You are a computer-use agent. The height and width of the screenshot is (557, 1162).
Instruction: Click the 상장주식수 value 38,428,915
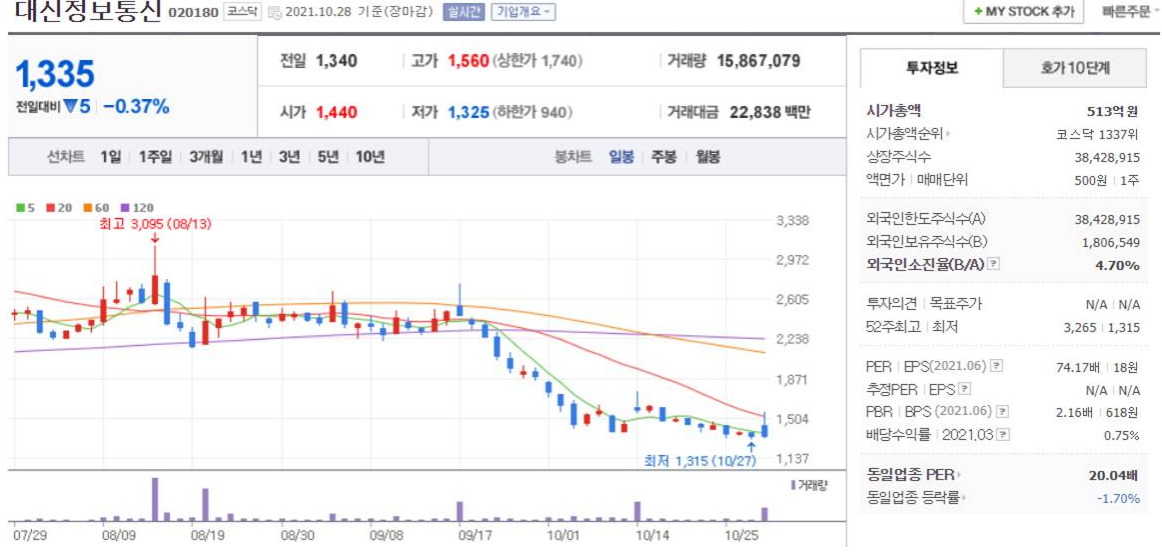(1107, 157)
